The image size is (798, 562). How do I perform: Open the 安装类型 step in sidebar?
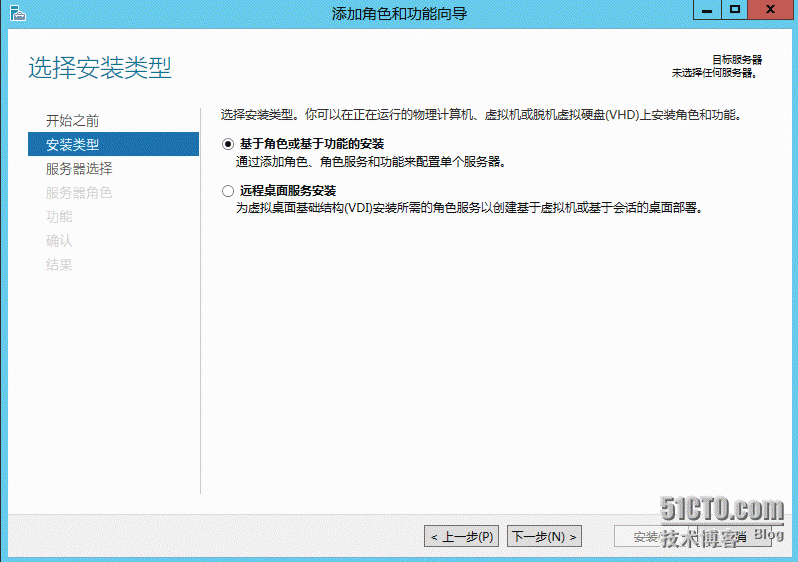coord(113,144)
